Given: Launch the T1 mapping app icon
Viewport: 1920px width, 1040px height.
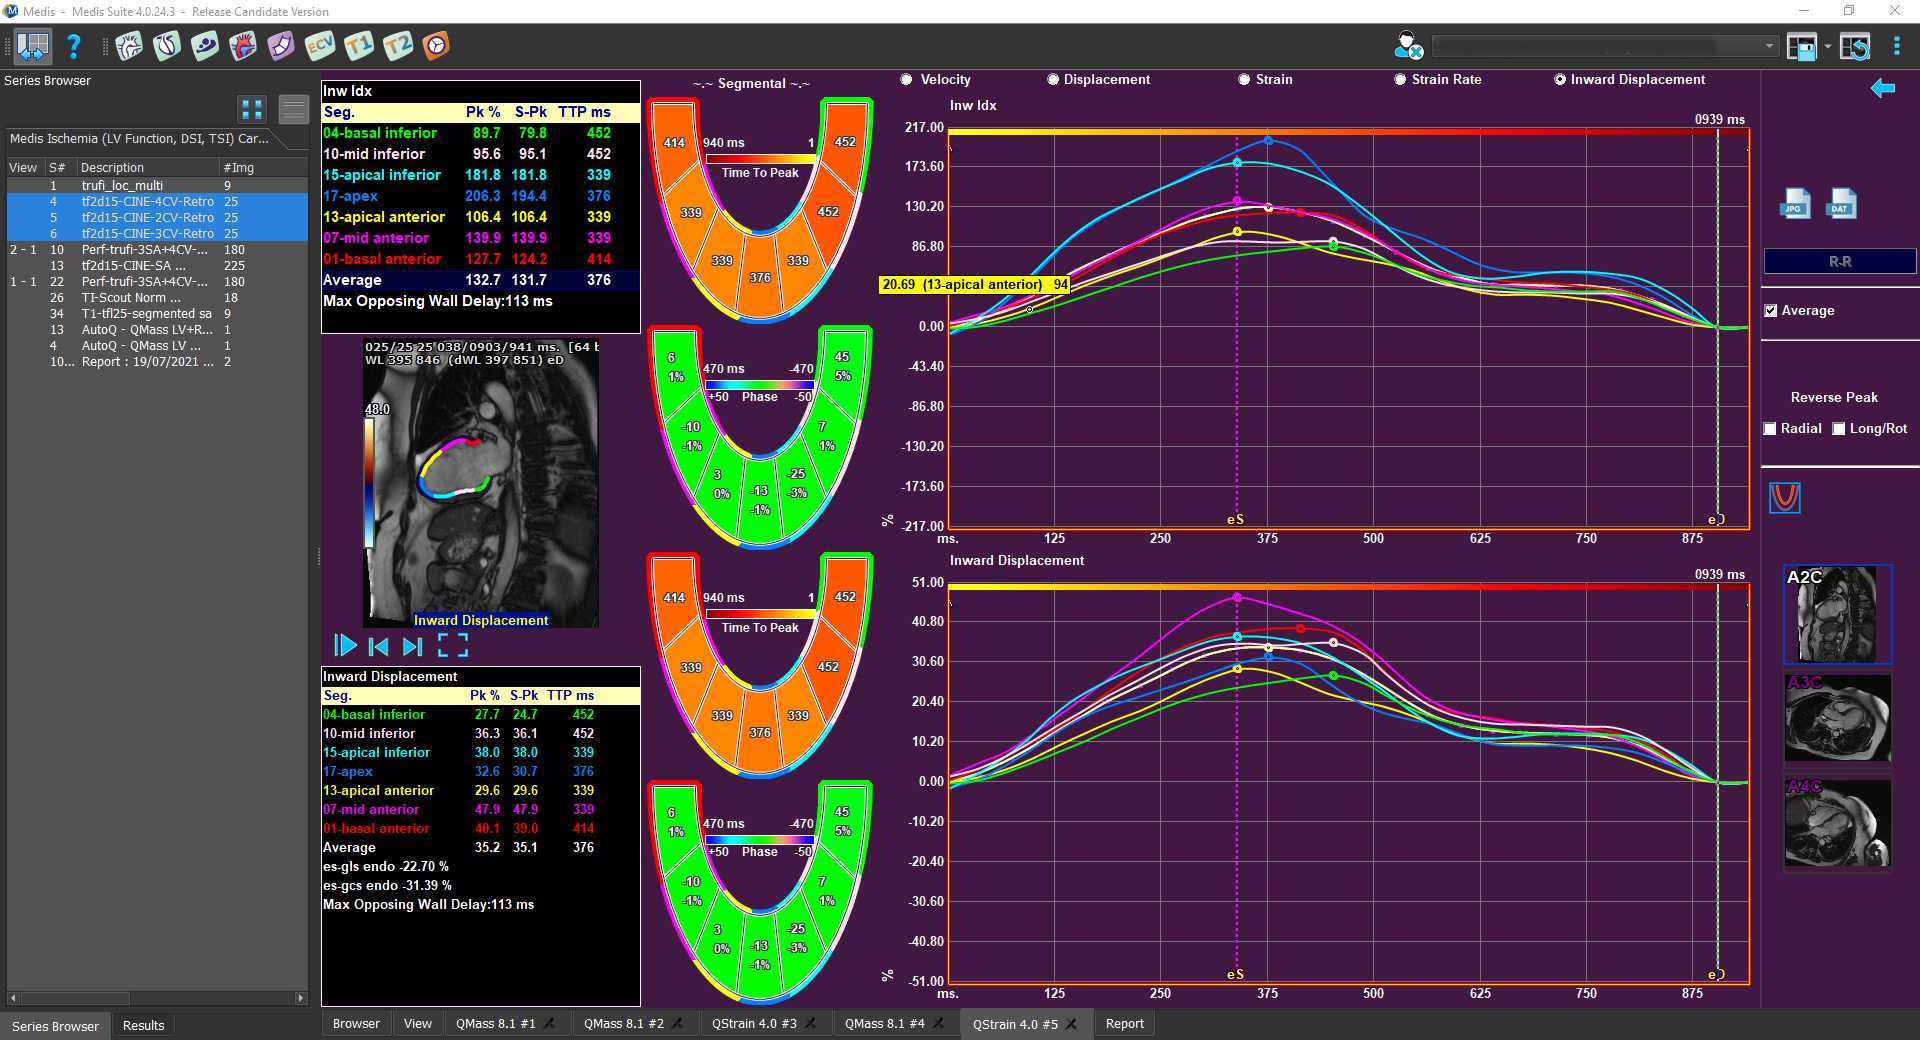Looking at the screenshot, I should click(359, 46).
